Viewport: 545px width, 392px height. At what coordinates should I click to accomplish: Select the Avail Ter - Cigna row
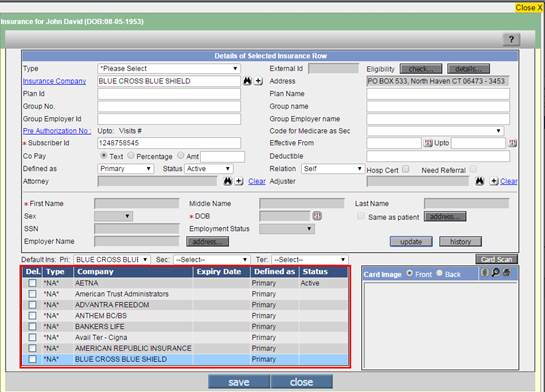coord(185,337)
